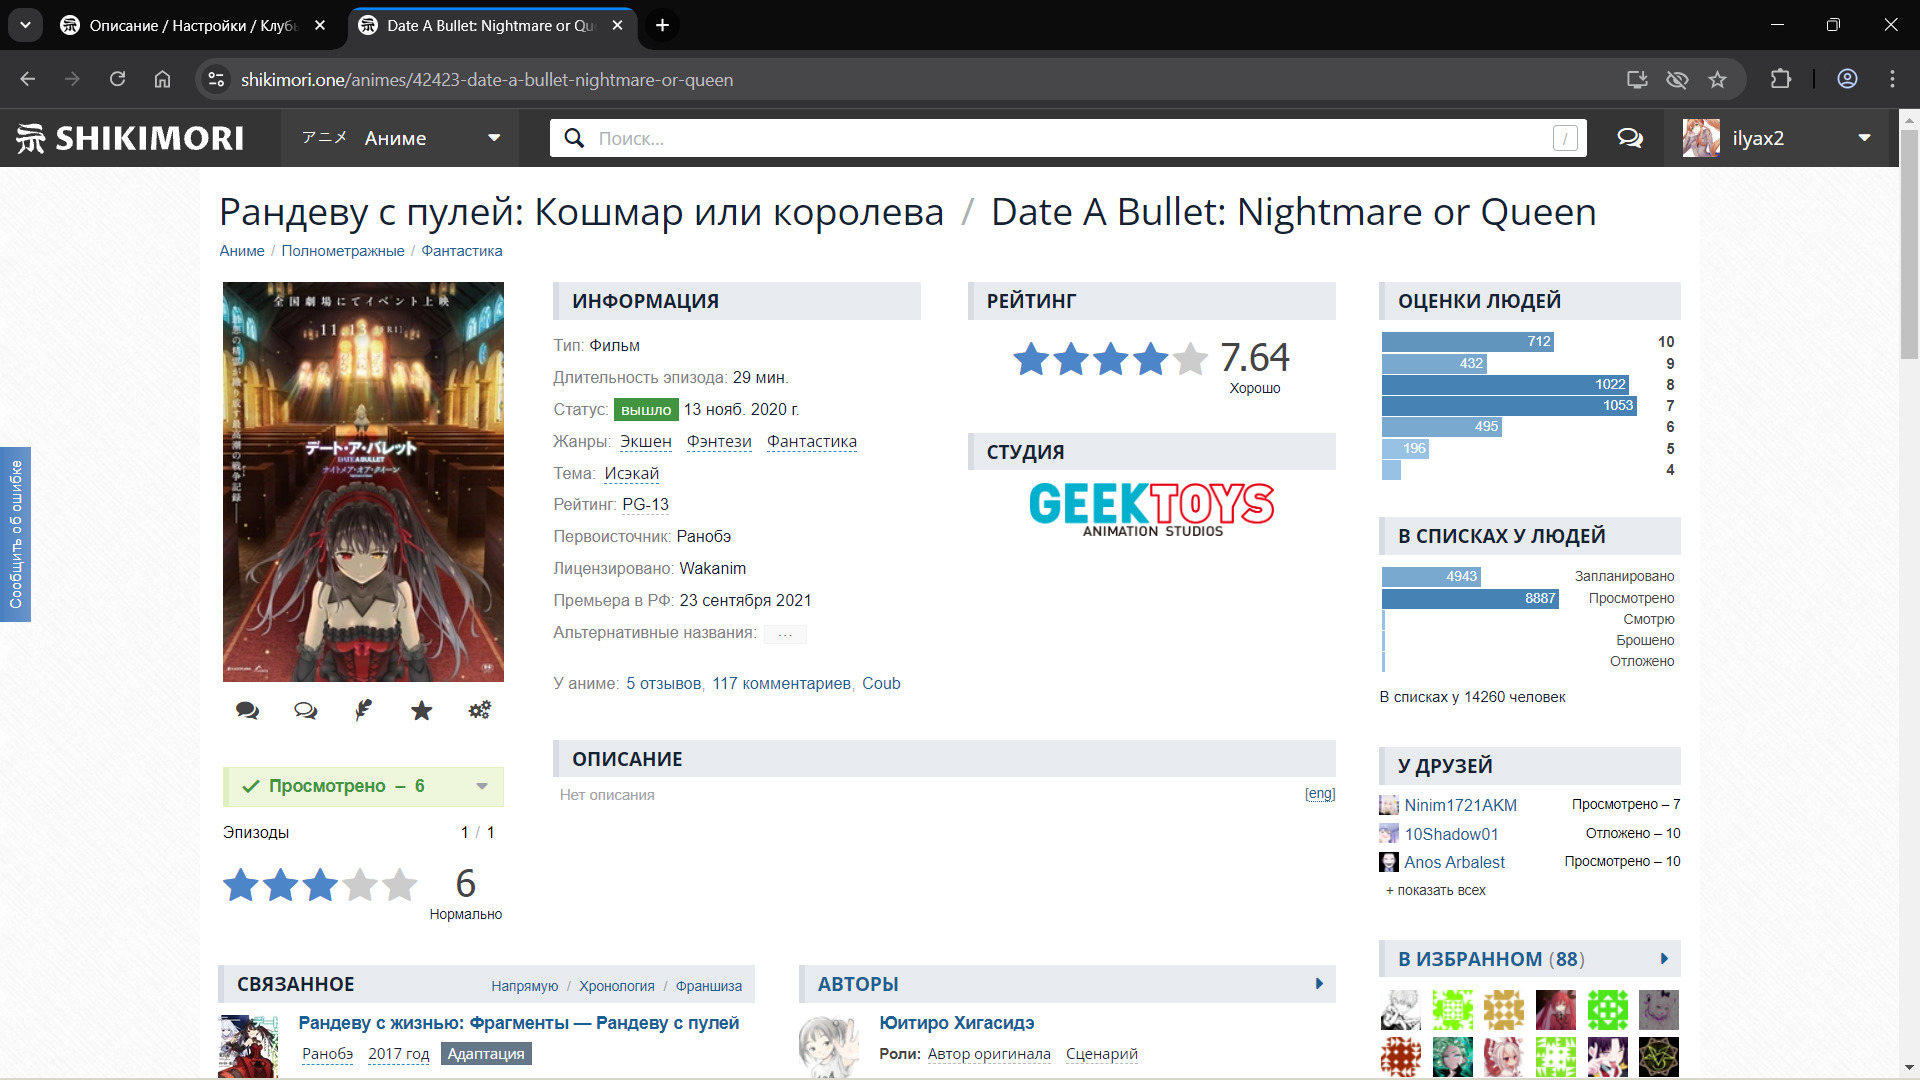Open the "5 отзывов" reviews link
Screen dimensions: 1920x1080
(x=663, y=684)
